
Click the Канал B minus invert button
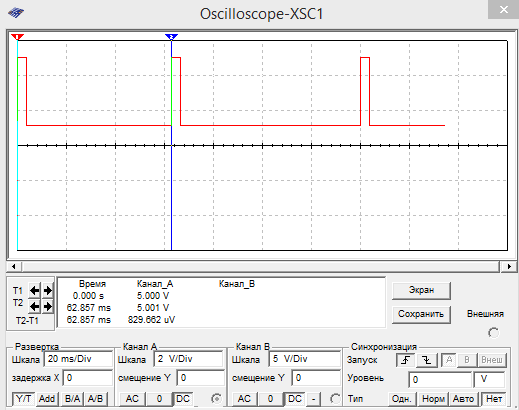[x=313, y=398]
